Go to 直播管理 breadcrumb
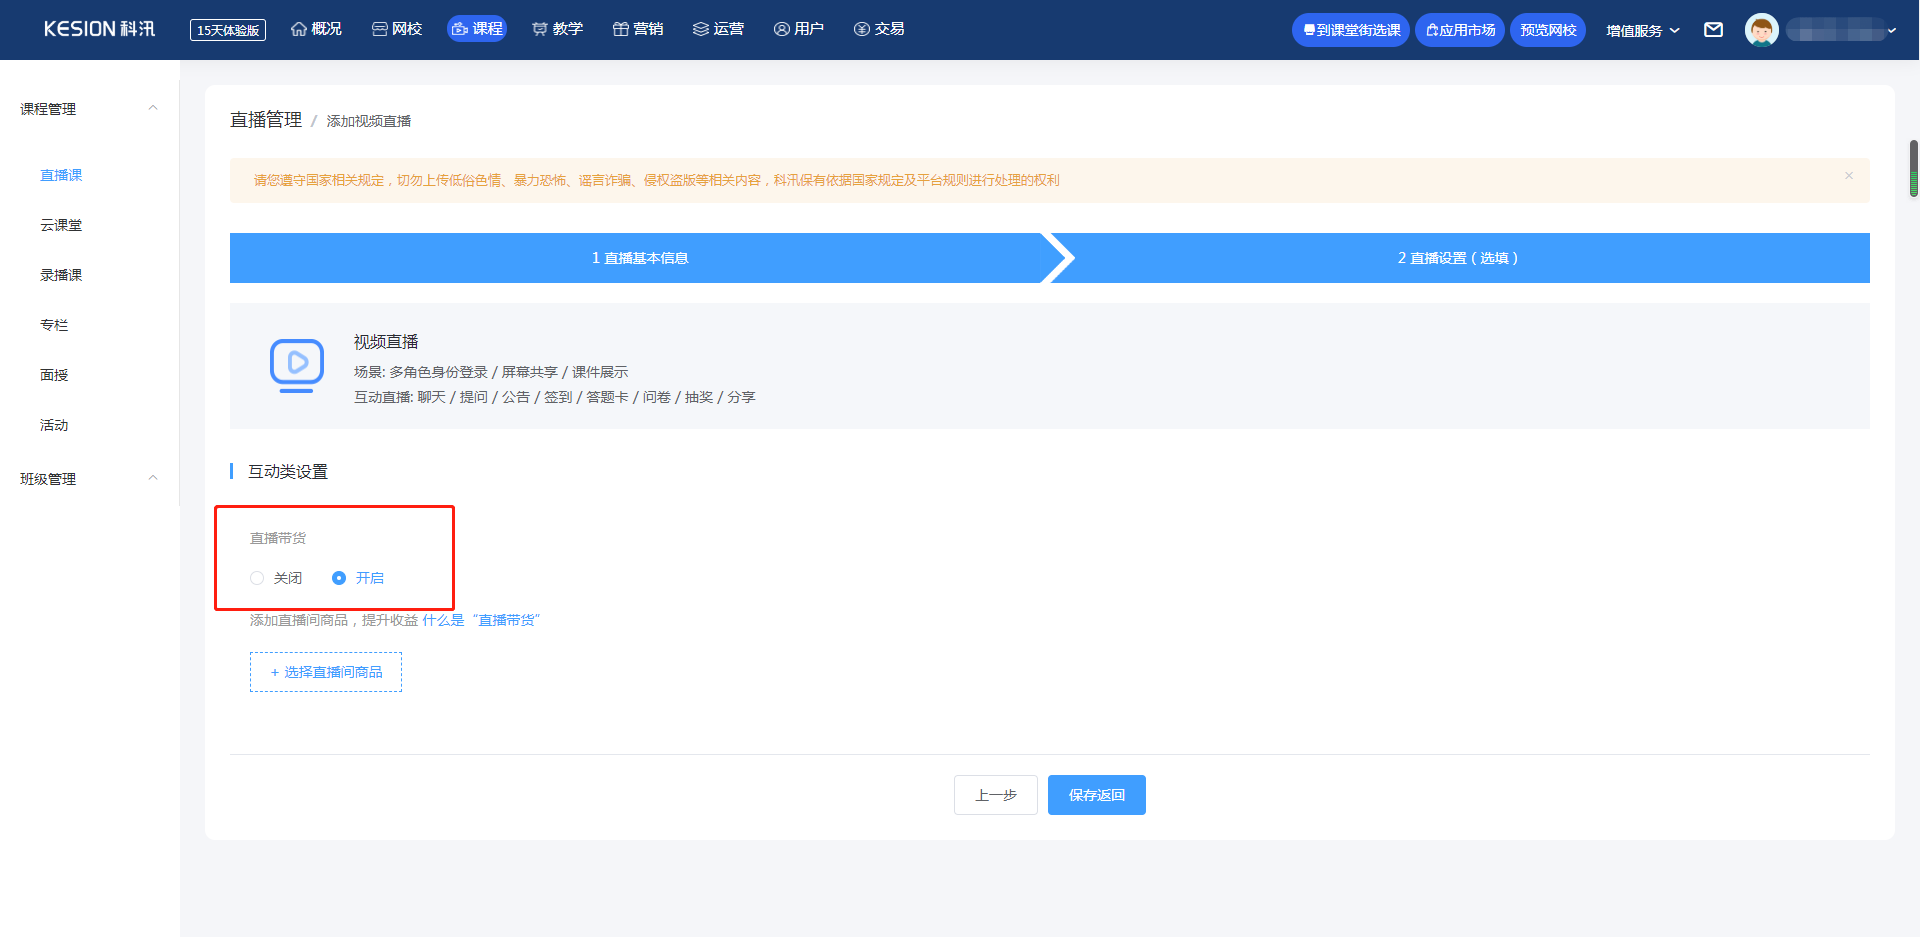Image resolution: width=1920 pixels, height=937 pixels. click(x=266, y=120)
